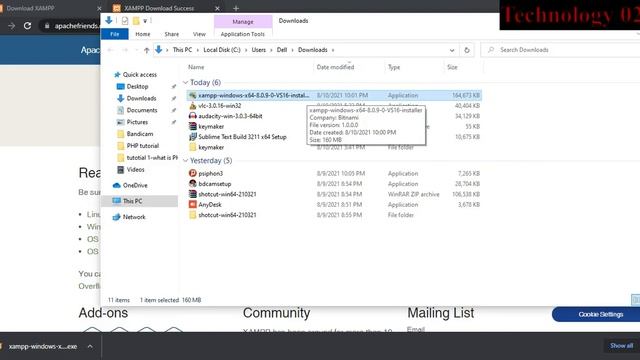Click This PC in the address path
Viewport: 640px width, 360px height.
(182, 50)
